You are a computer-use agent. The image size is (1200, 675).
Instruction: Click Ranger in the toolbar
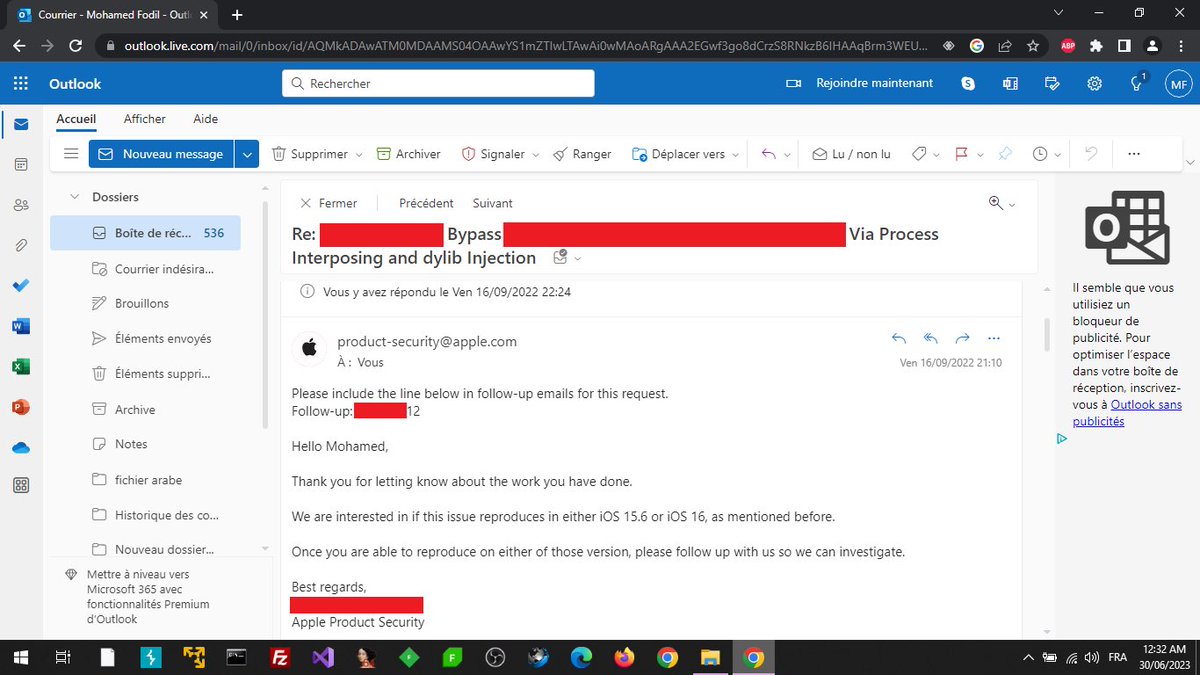point(581,154)
